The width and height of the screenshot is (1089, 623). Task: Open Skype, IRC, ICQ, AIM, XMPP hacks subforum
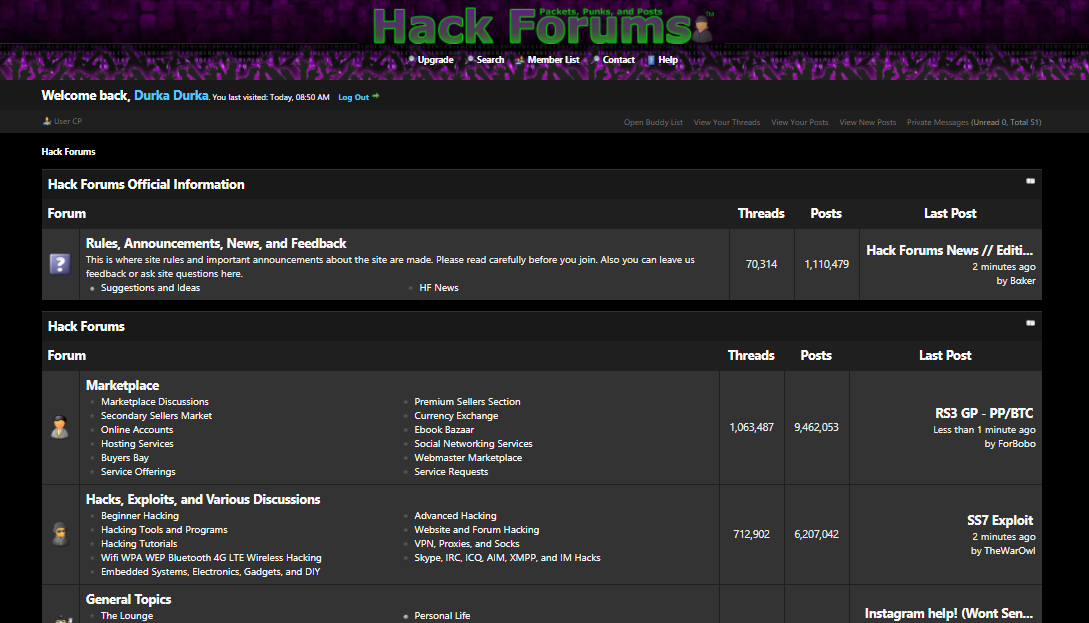click(x=507, y=557)
